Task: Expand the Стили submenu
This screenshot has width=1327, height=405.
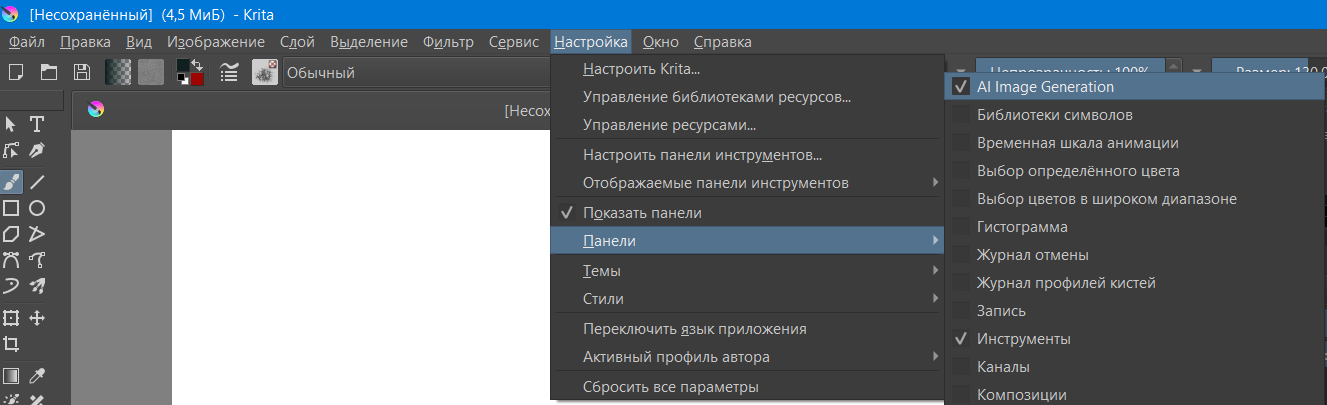Action: pos(602,299)
